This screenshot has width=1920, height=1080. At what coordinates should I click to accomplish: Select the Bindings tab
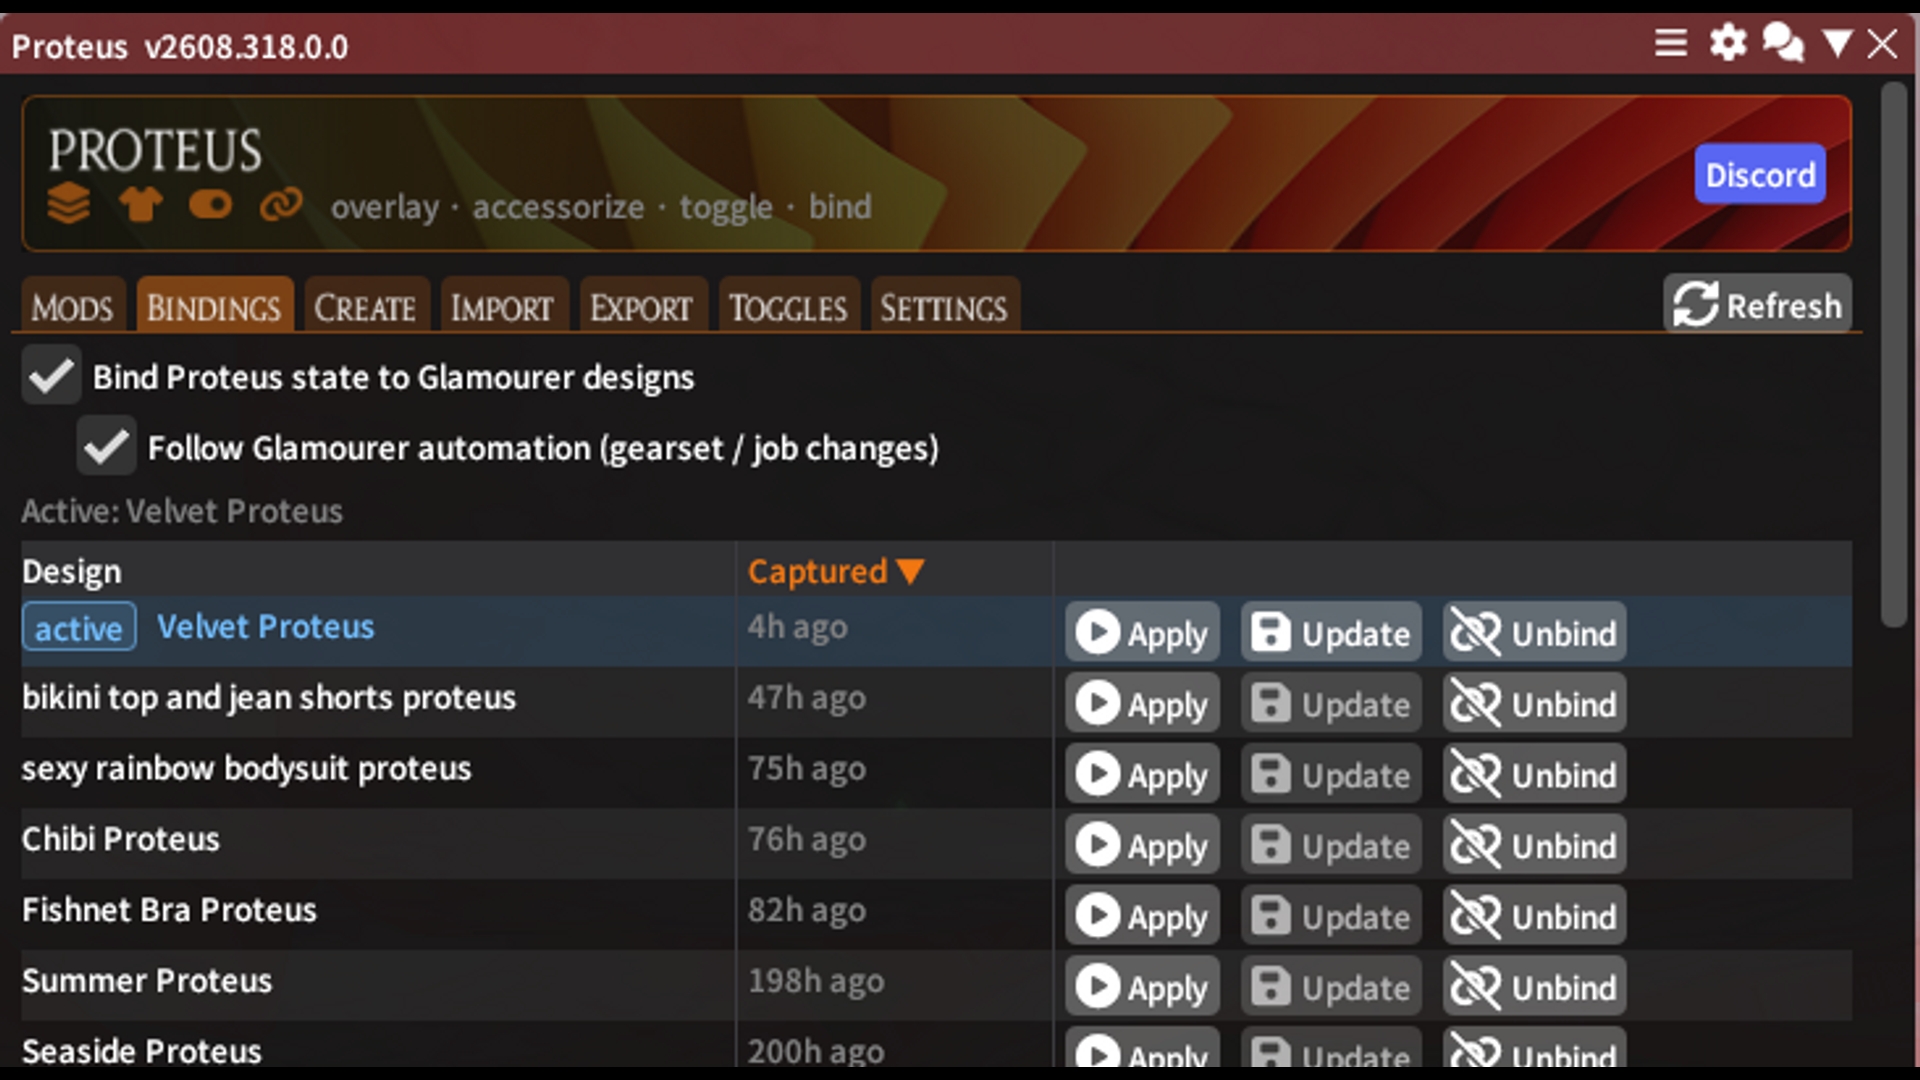[214, 306]
